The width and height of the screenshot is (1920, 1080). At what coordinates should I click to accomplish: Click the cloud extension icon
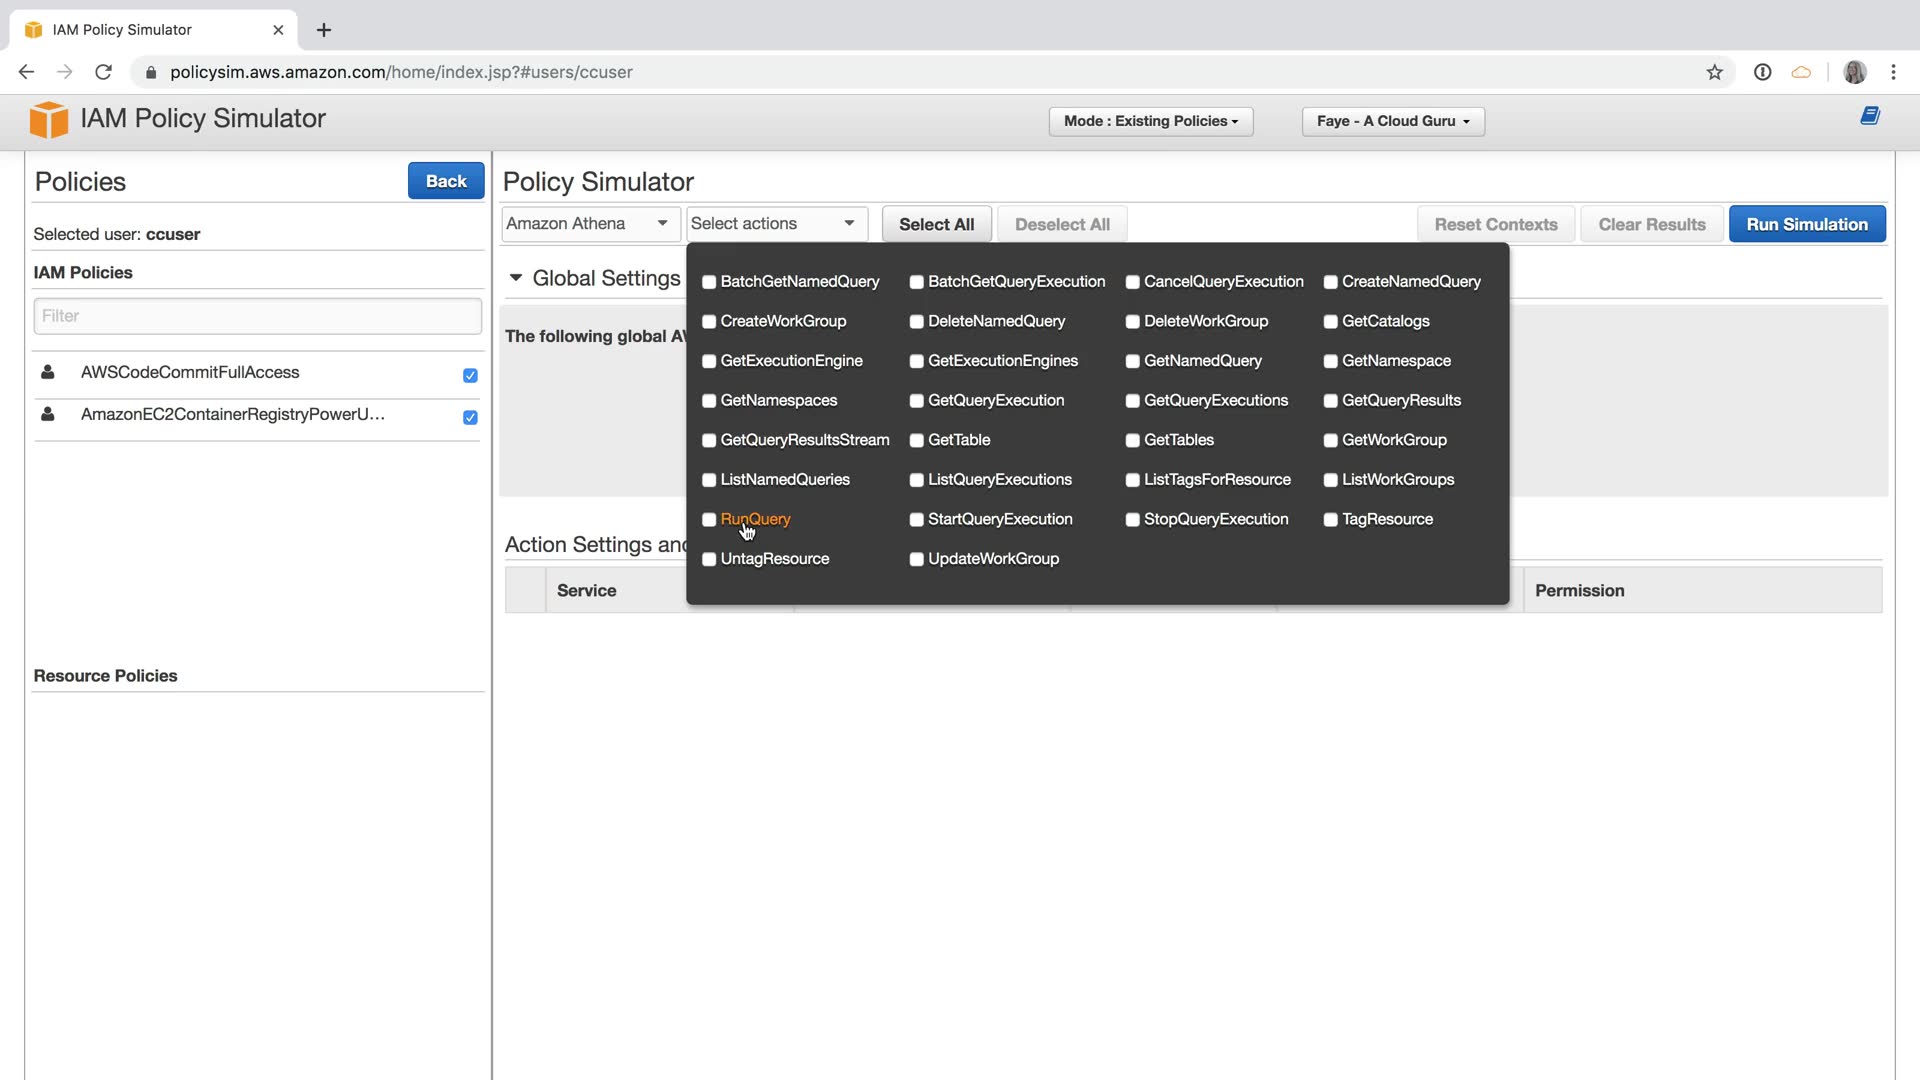[x=1801, y=72]
